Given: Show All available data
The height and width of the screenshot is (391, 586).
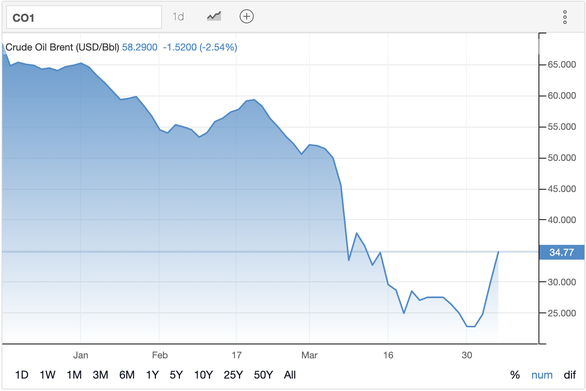Looking at the screenshot, I should coord(290,375).
